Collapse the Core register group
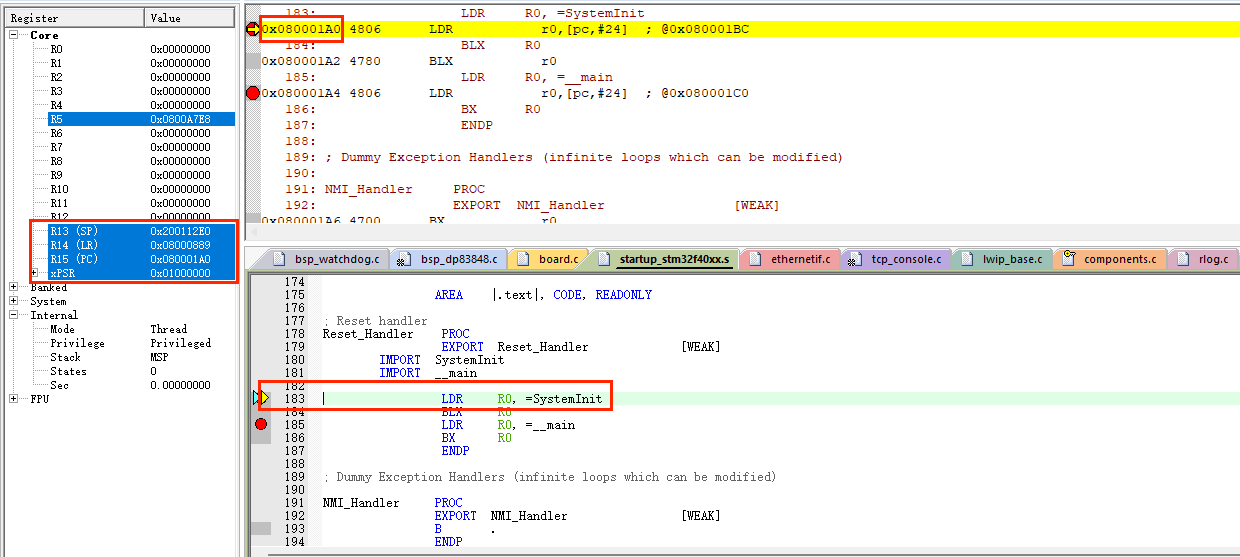Screen dimensions: 1240x557 [14, 35]
